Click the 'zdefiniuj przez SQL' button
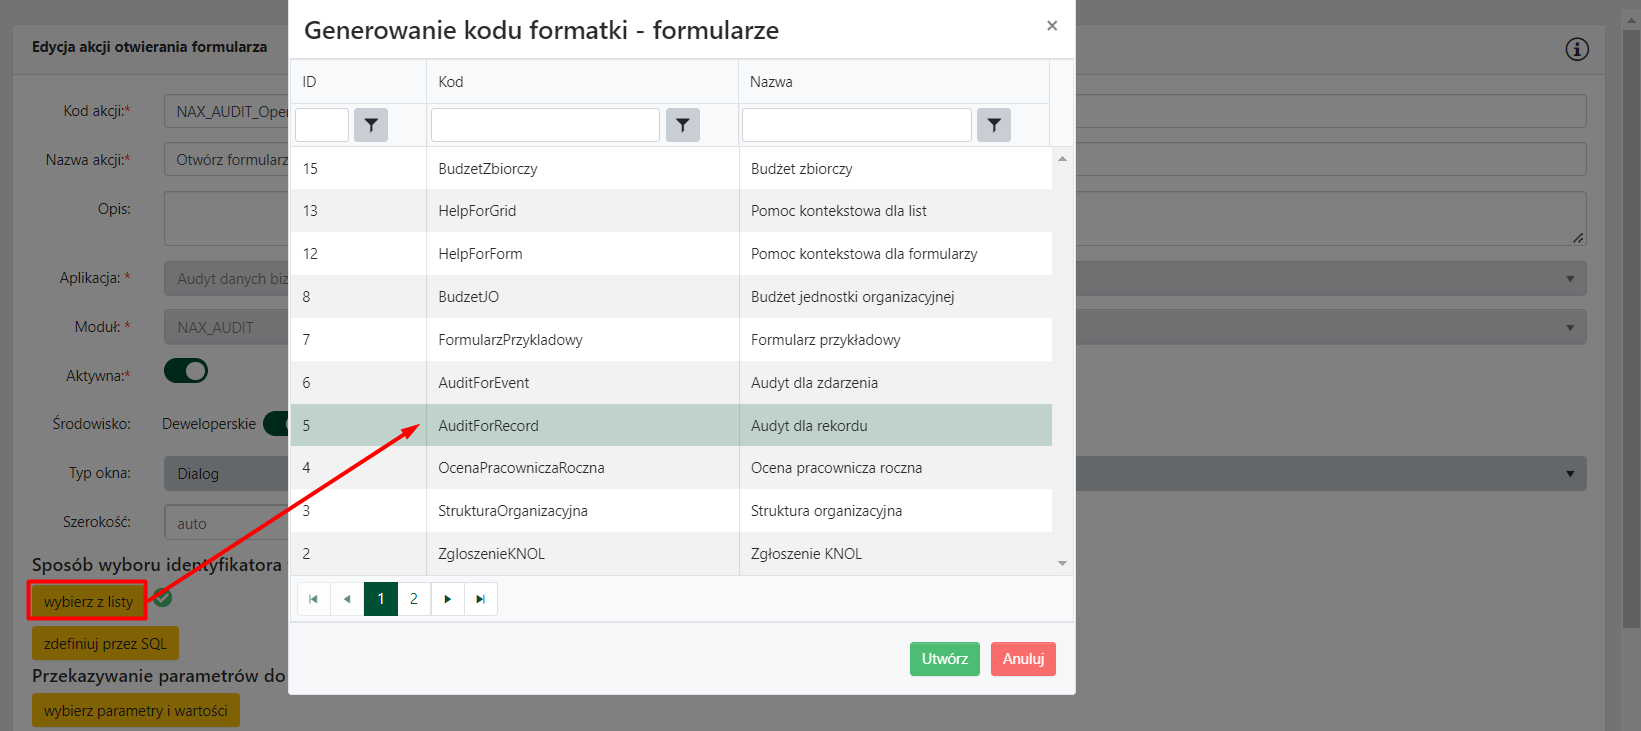1641x731 pixels. (x=105, y=644)
